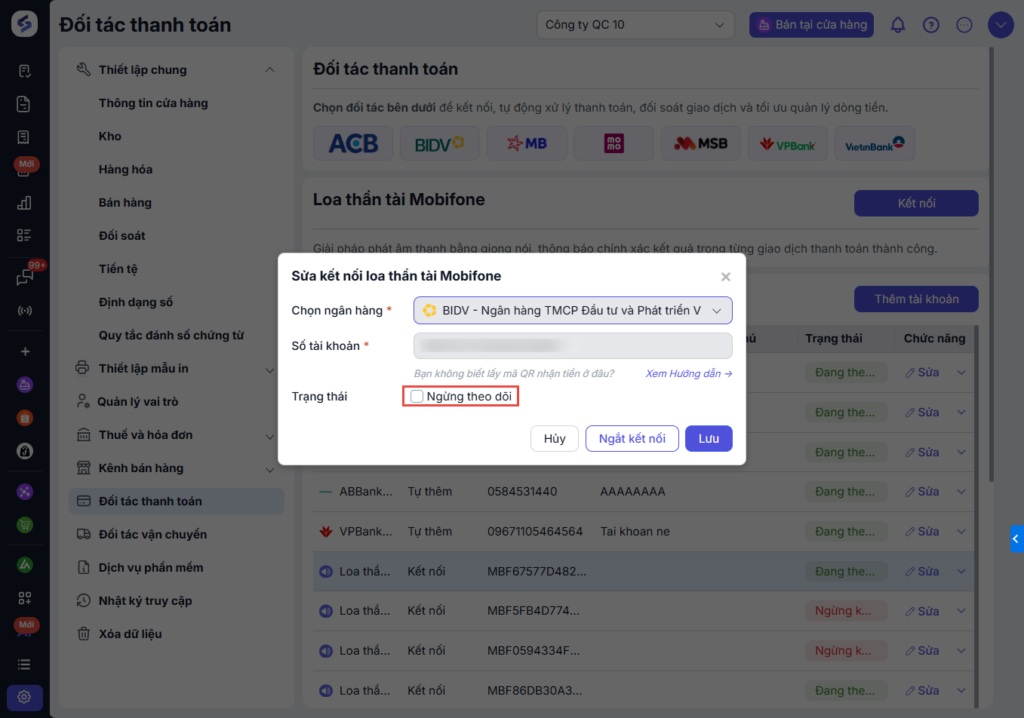This screenshot has height=718, width=1024.
Task: Open the help question mark icon
Action: click(x=931, y=25)
